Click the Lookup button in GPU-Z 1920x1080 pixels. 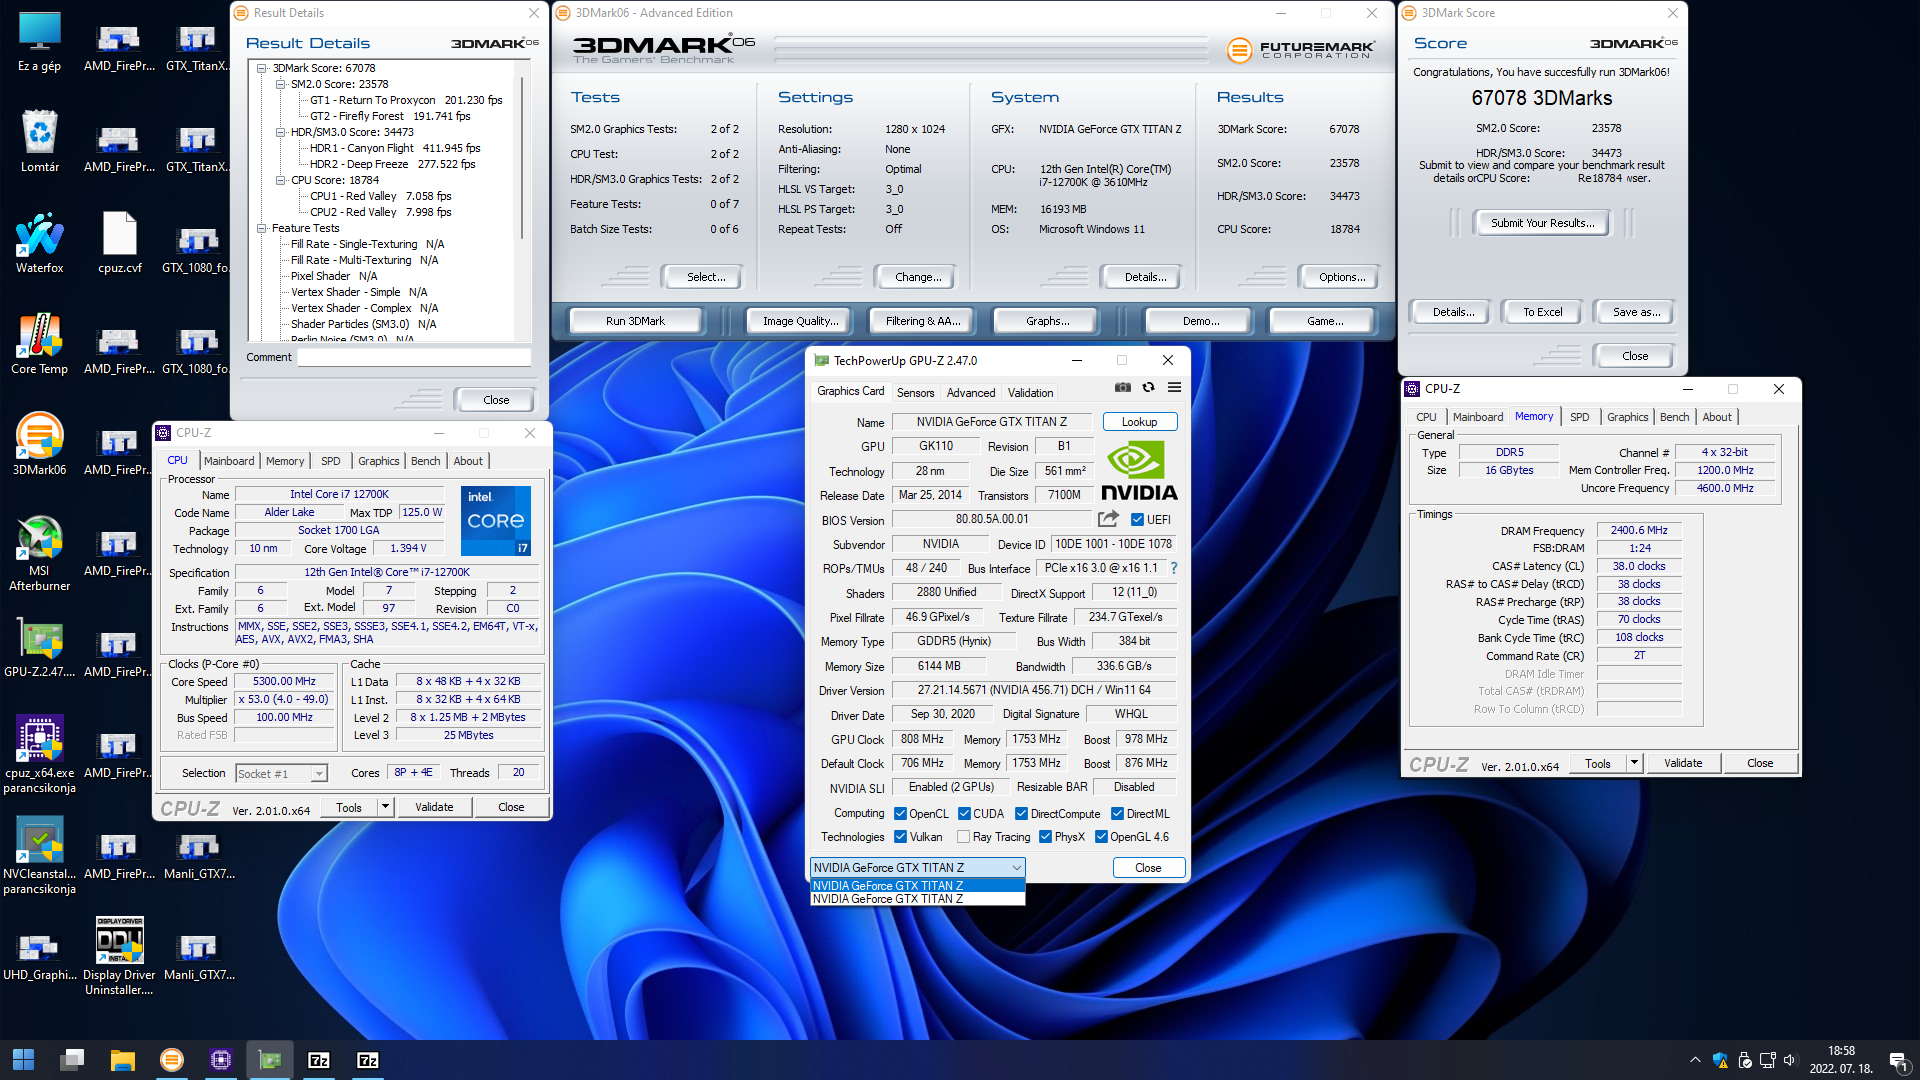click(x=1139, y=422)
